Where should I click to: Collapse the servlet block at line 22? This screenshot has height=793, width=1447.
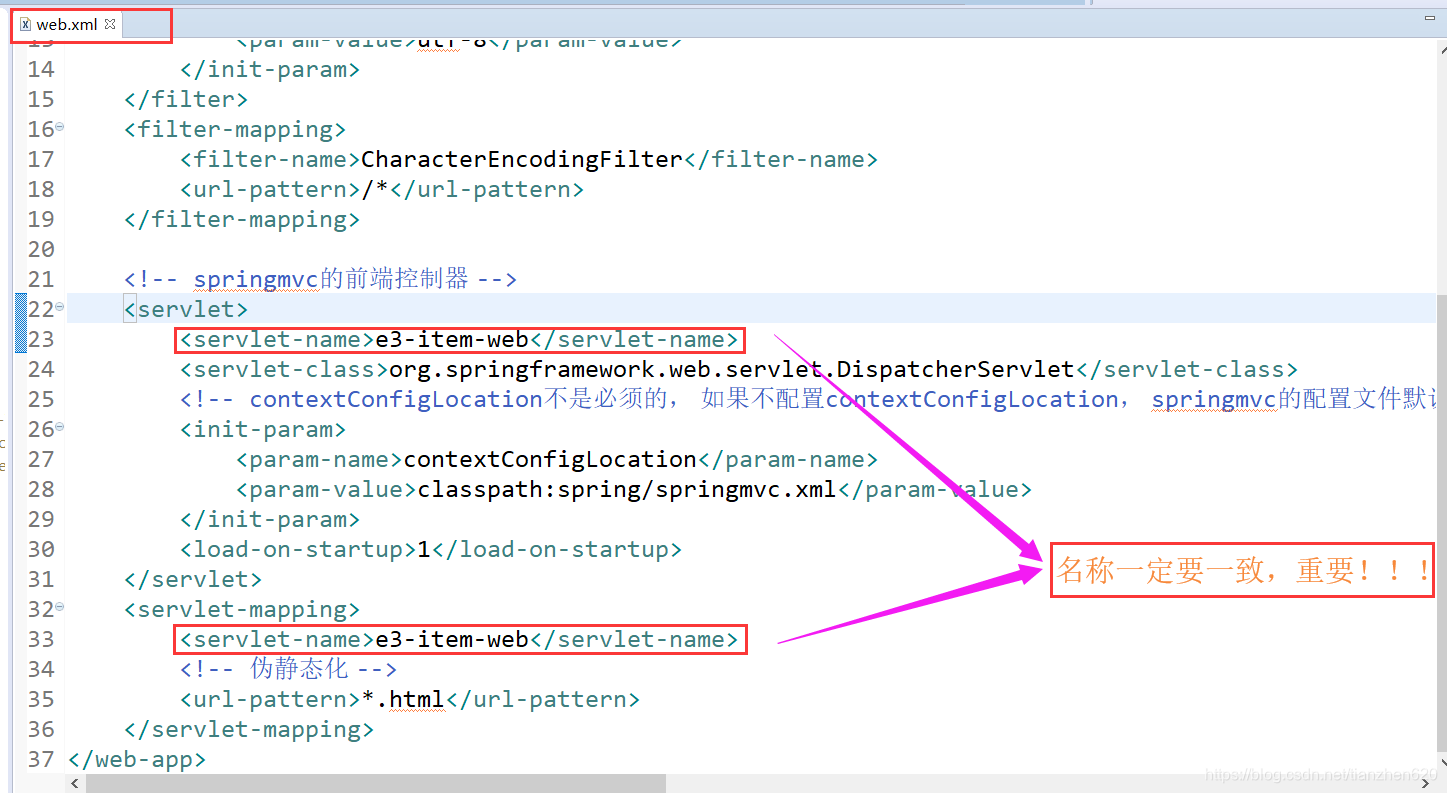coord(60,306)
